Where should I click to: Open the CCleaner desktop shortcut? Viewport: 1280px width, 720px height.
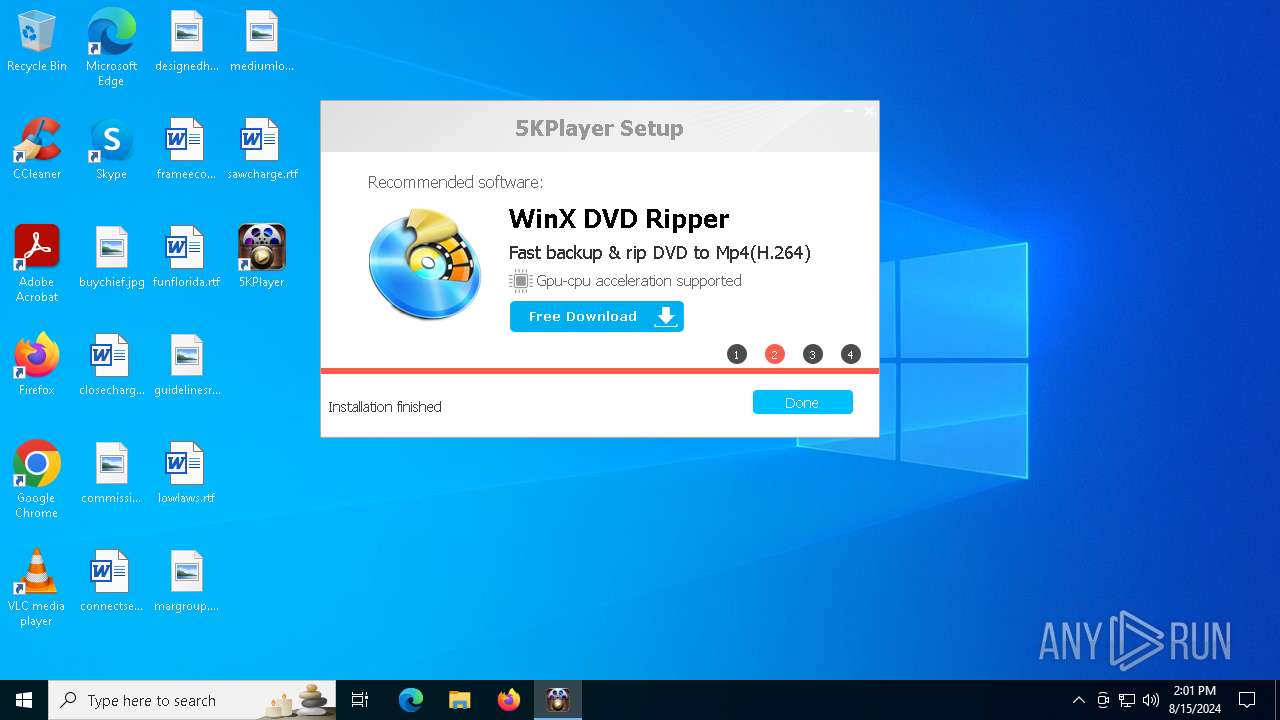[37, 148]
